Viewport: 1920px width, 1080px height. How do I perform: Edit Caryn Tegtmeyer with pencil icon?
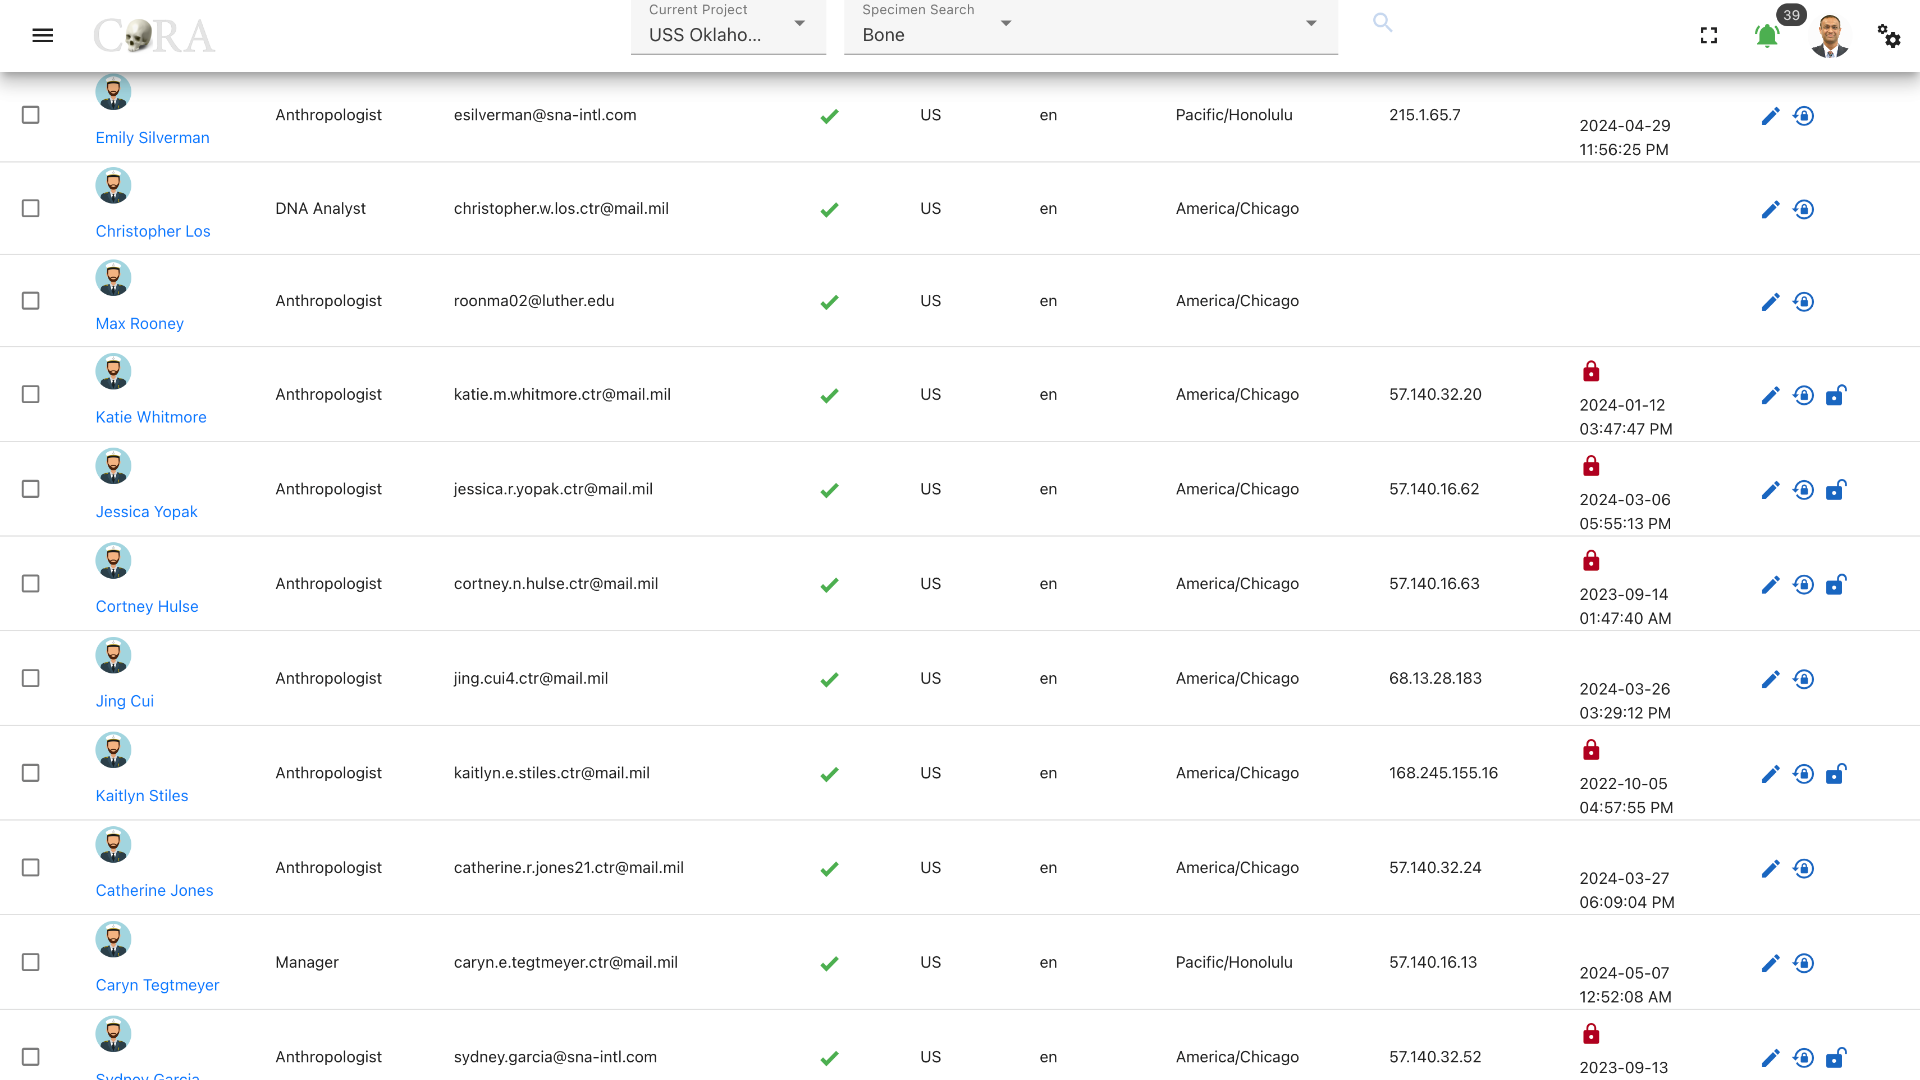pos(1770,963)
